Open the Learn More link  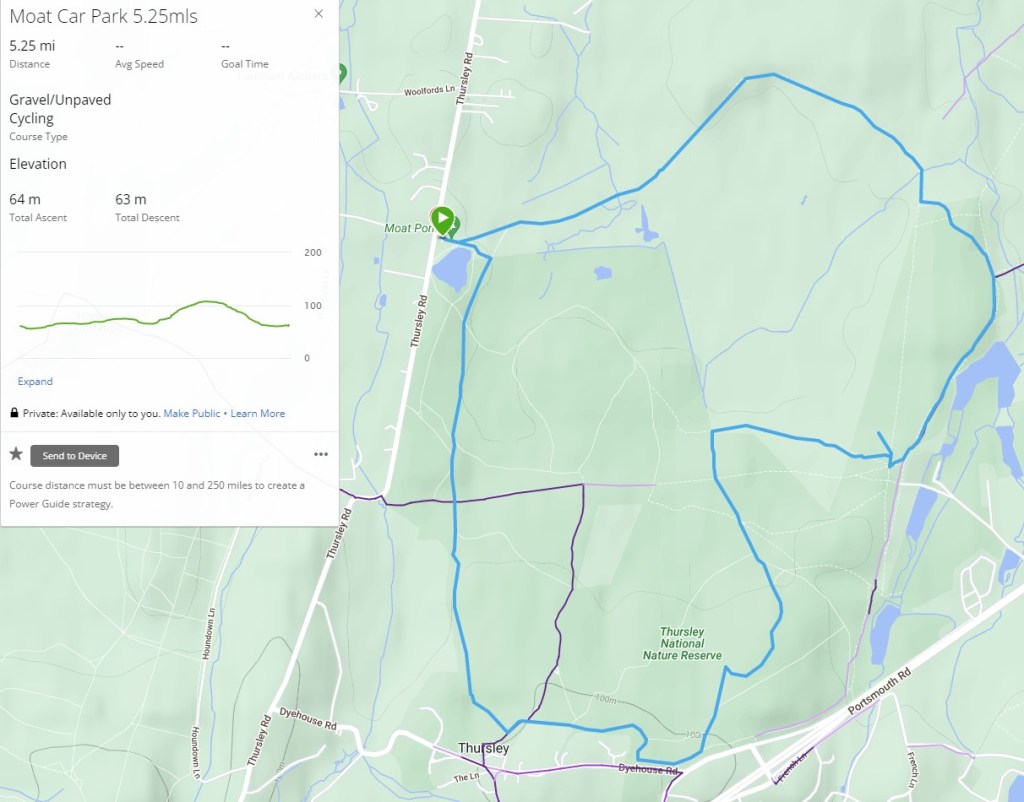257,413
